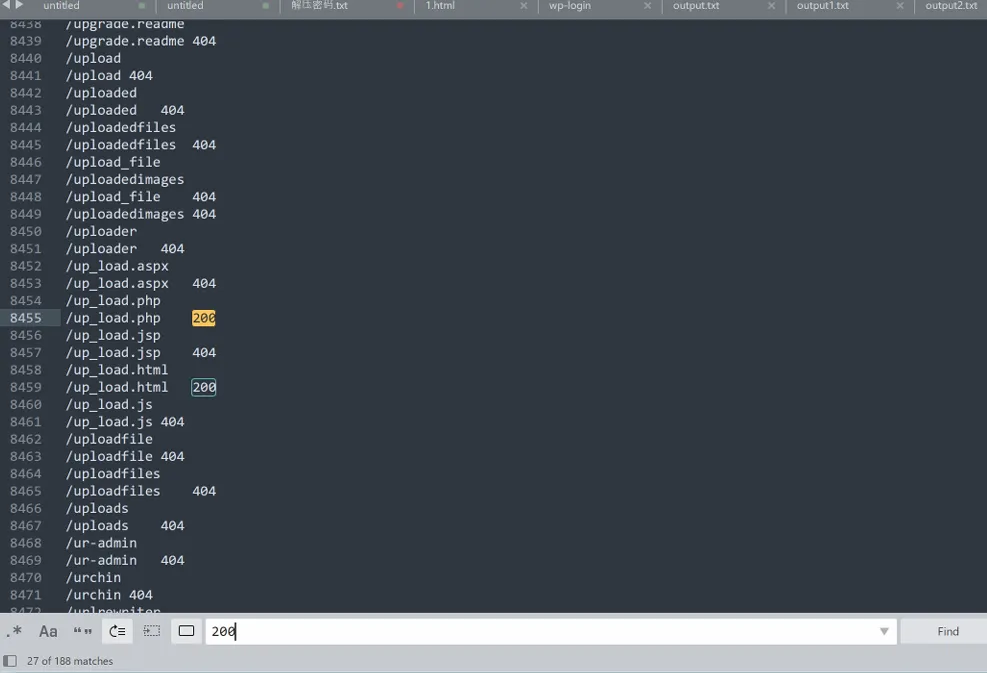Click /up_load.jsp on line 8456
The height and width of the screenshot is (673, 987).
coord(113,335)
